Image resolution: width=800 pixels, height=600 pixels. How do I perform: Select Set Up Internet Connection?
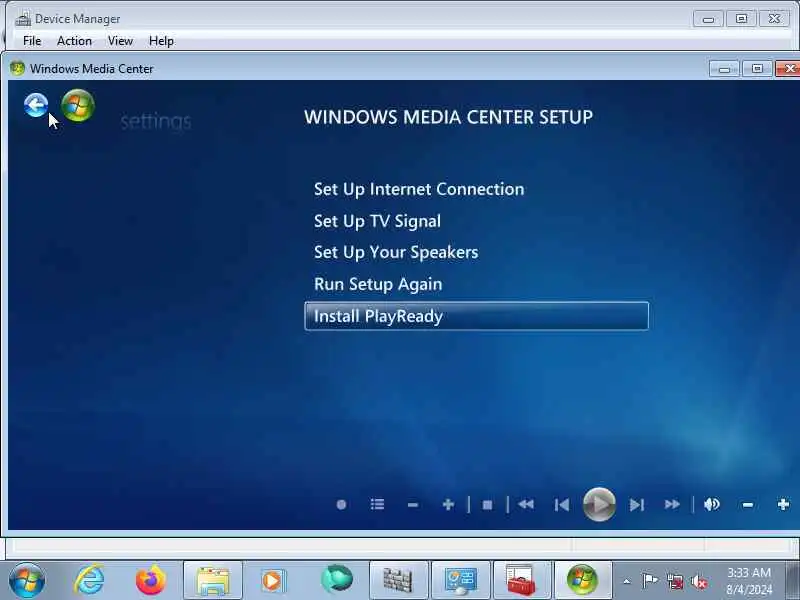click(x=419, y=189)
